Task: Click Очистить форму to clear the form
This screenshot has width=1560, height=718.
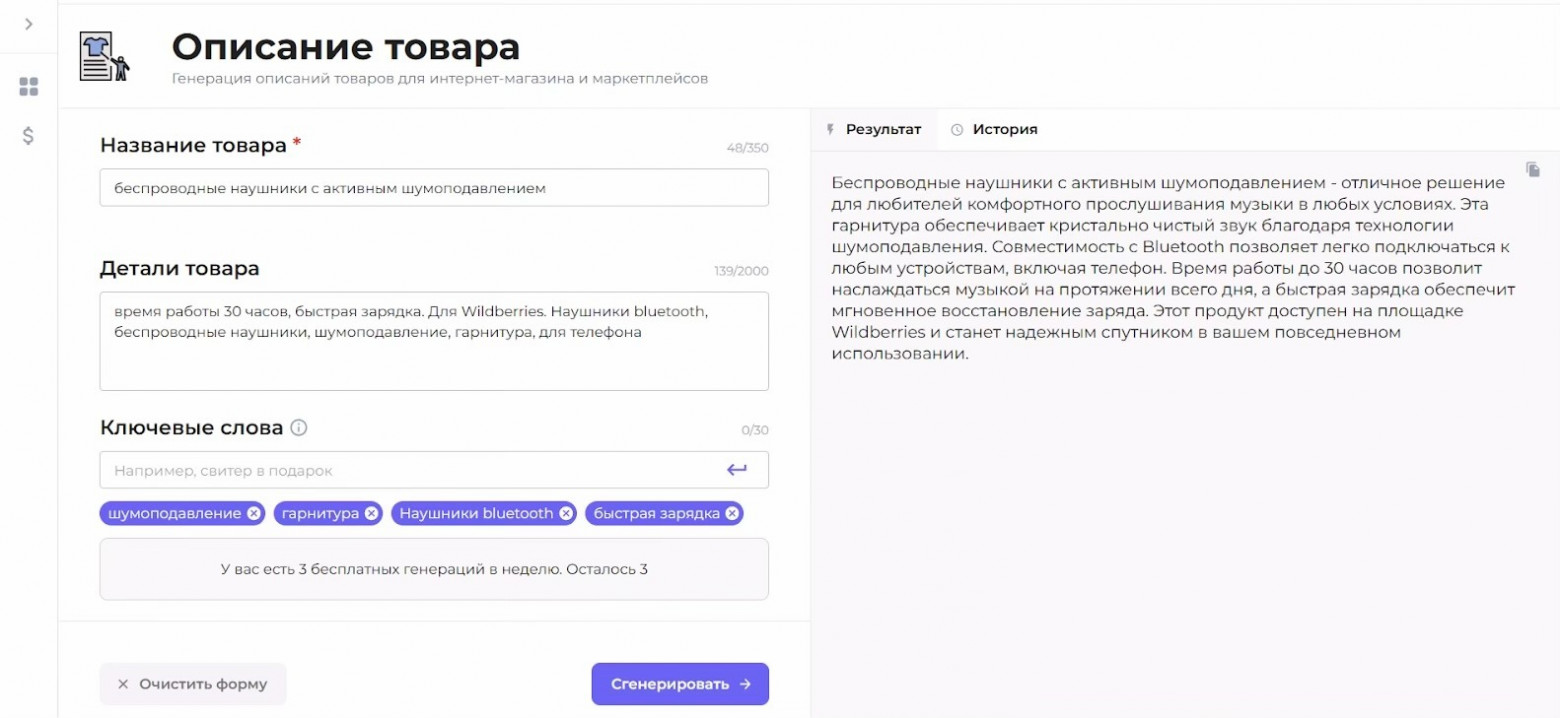Action: pos(192,684)
